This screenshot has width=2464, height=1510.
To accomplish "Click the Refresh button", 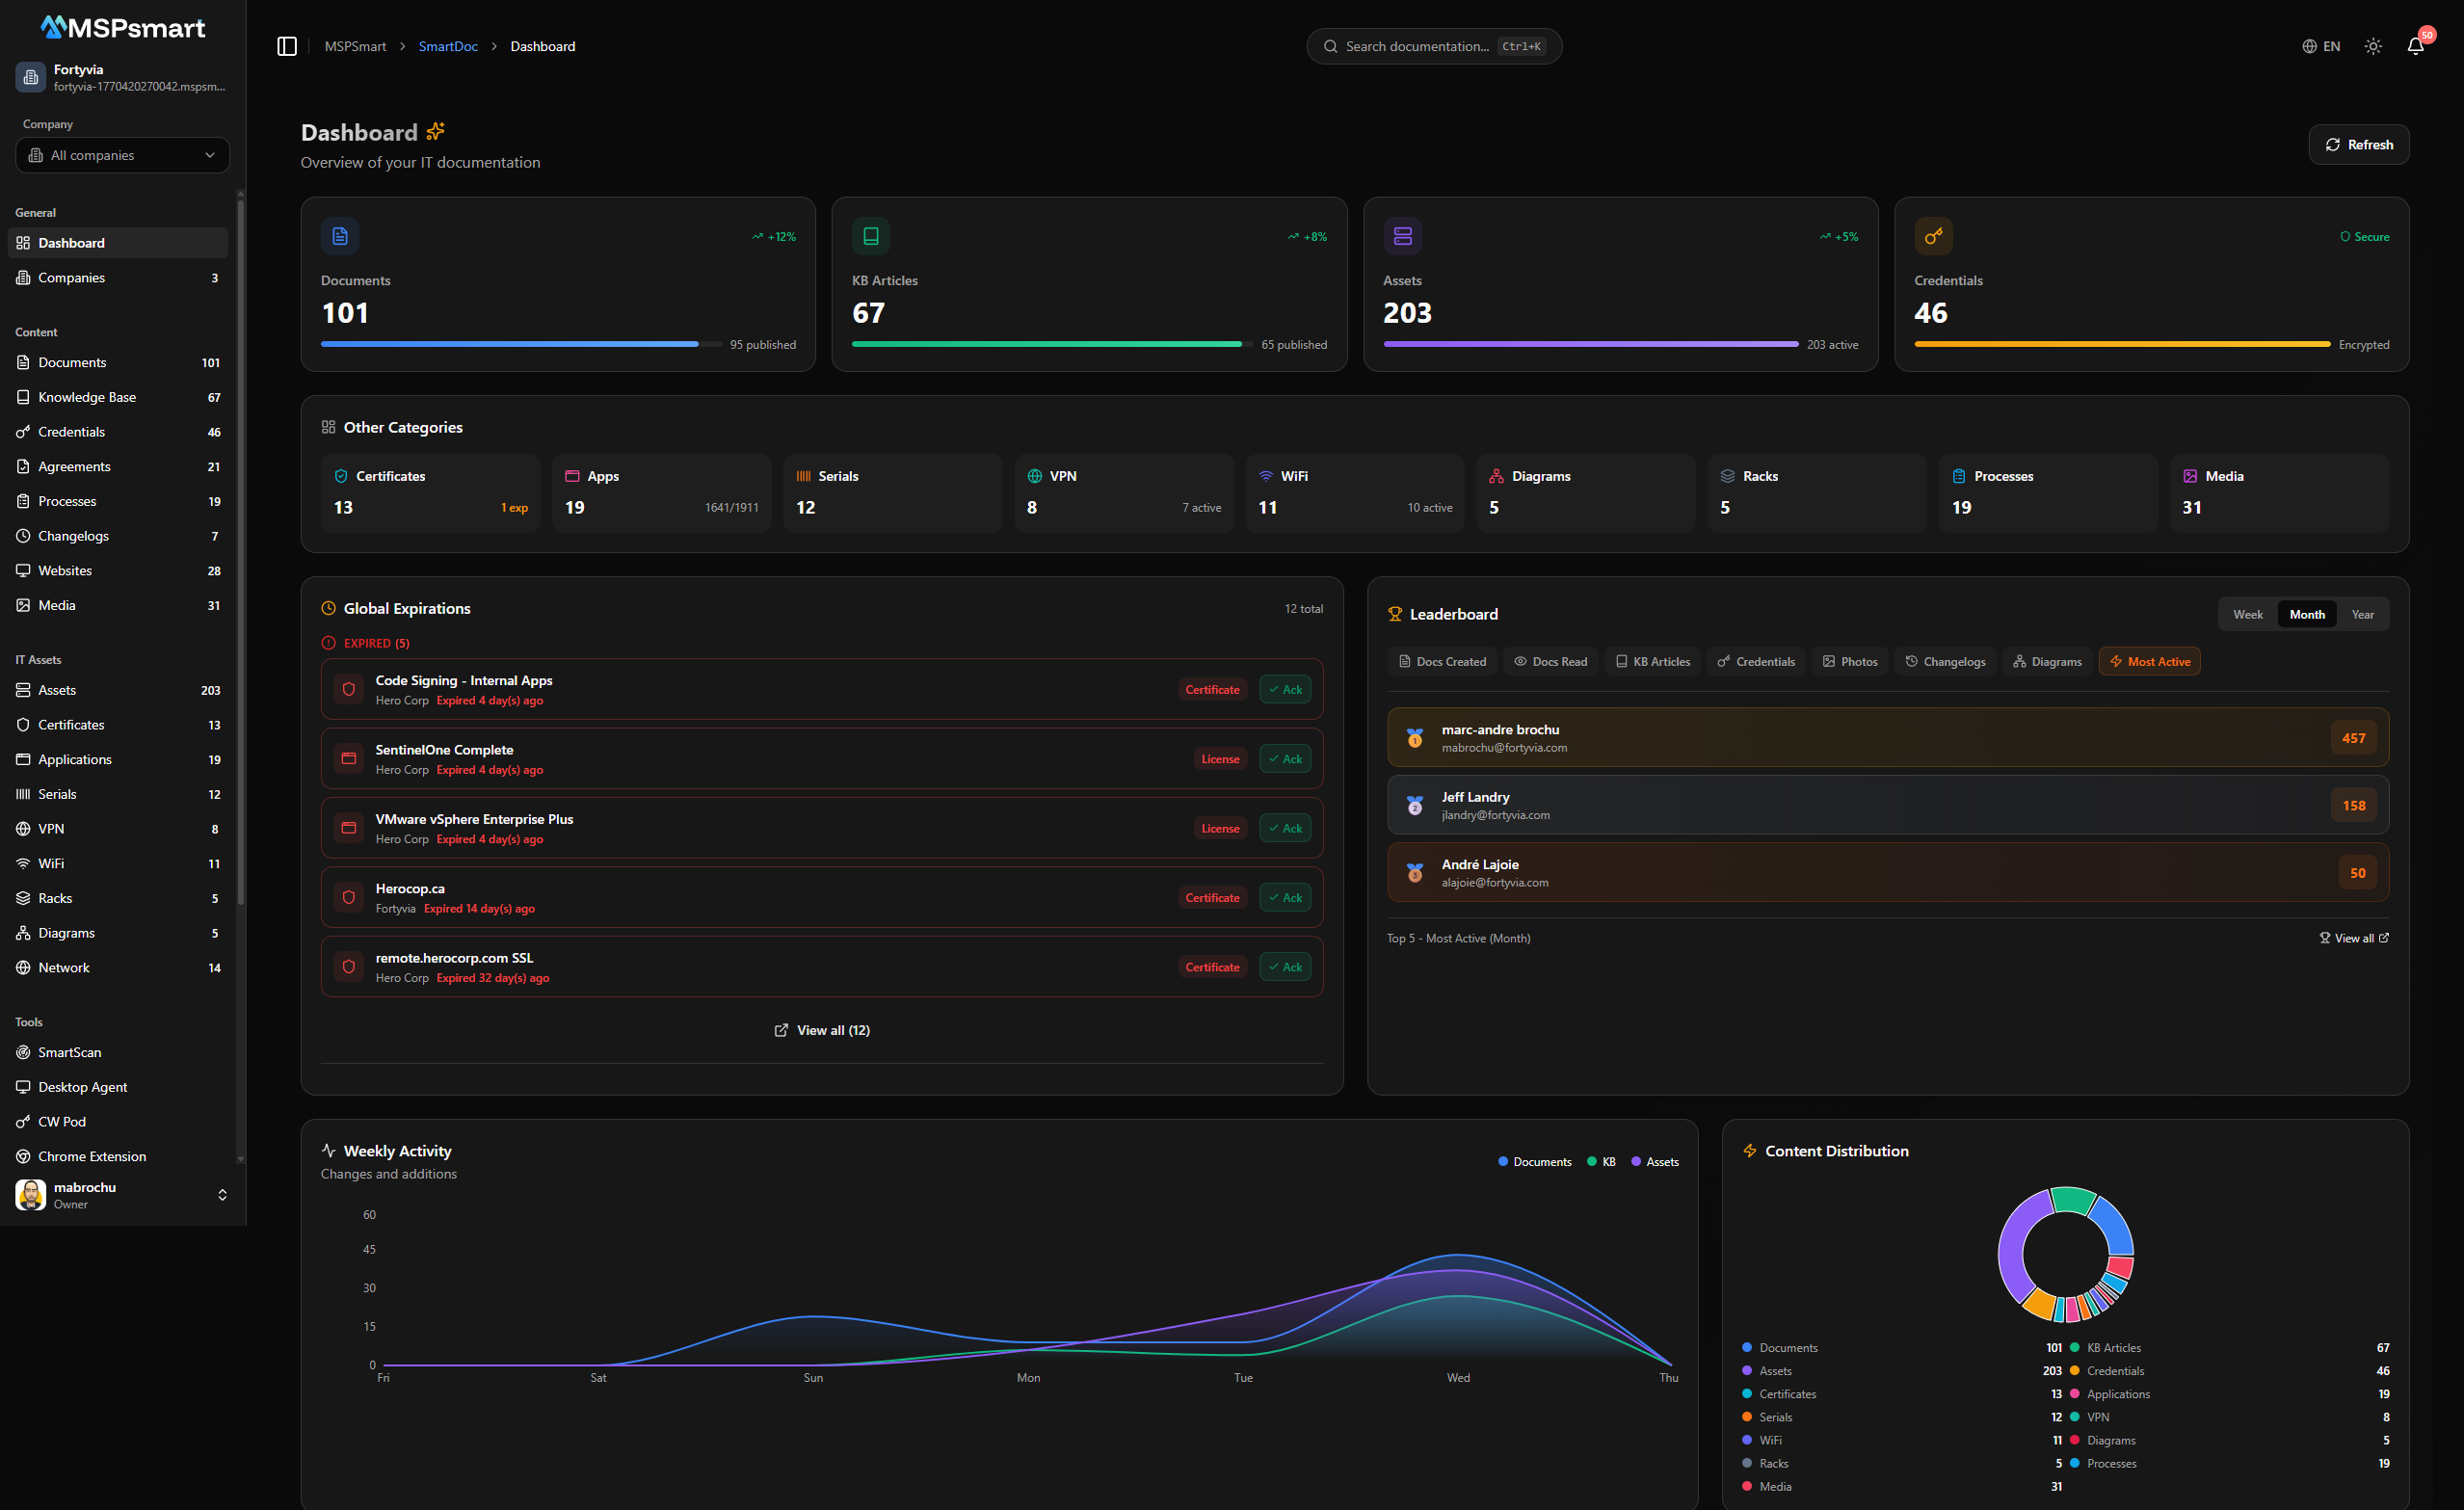I will coord(2358,144).
